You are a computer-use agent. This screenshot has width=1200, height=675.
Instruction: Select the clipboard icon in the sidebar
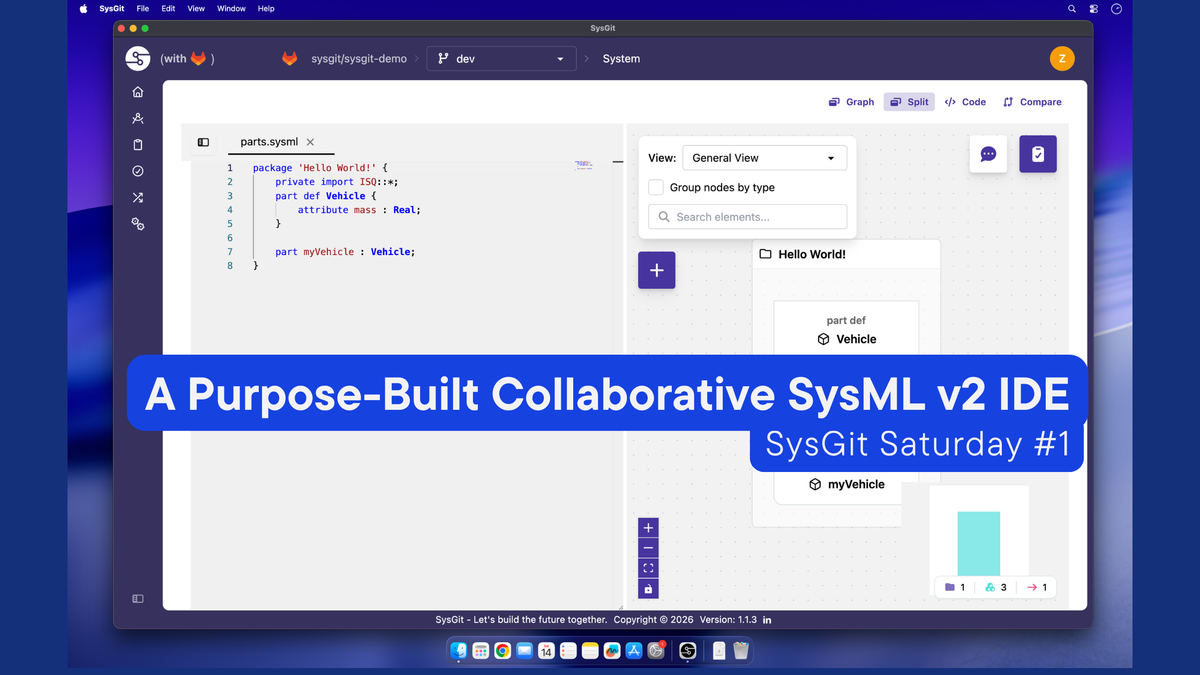(137, 144)
